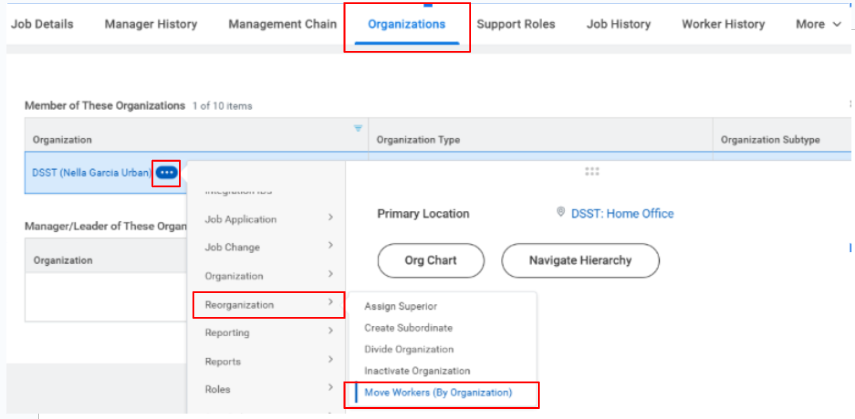Select the Support Roles tab

click(516, 24)
